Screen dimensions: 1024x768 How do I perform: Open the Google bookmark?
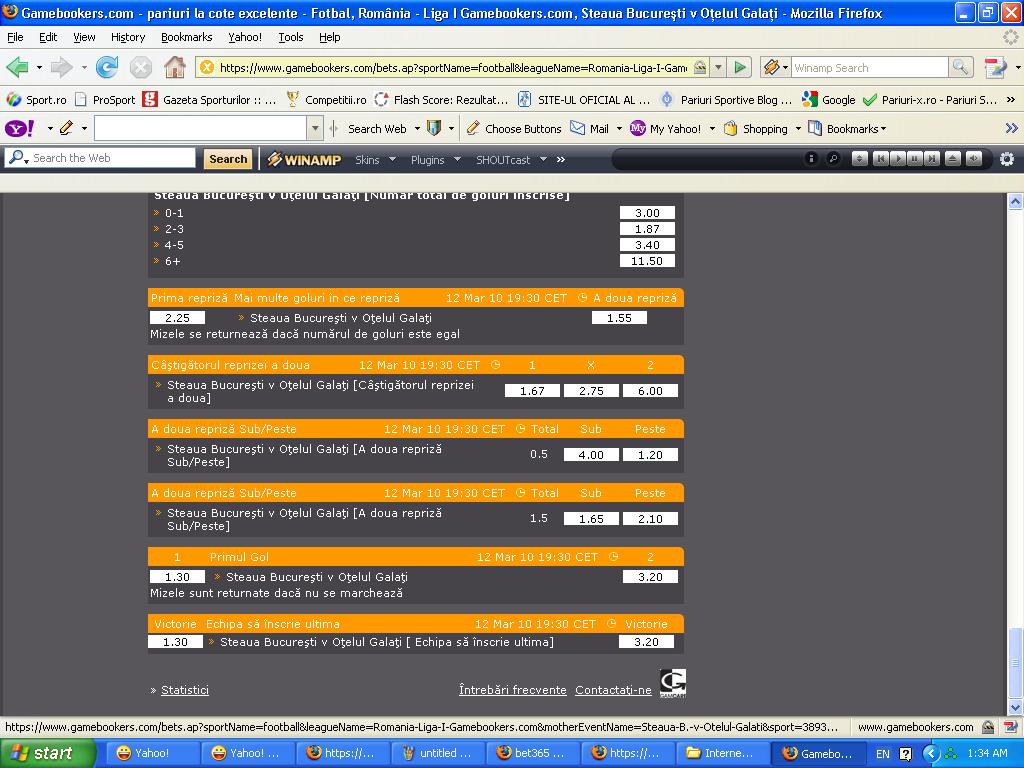(x=829, y=100)
